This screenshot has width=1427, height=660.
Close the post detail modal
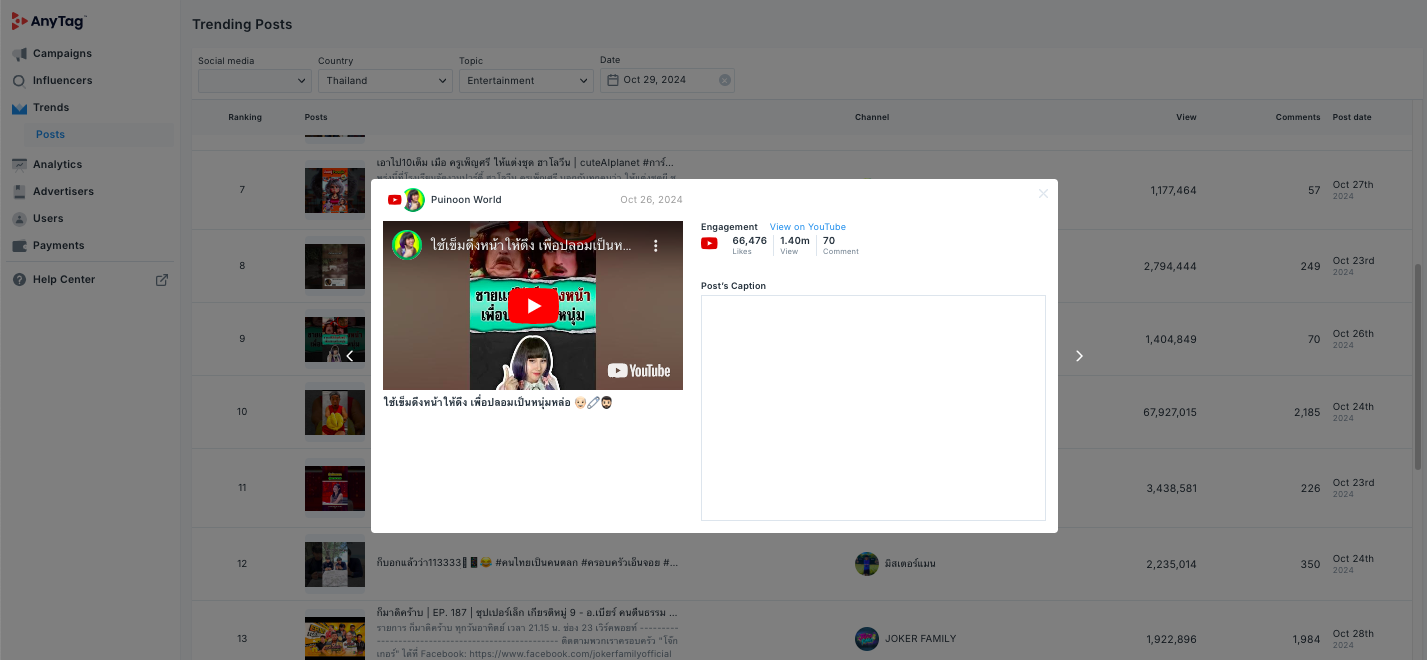[x=1043, y=194]
